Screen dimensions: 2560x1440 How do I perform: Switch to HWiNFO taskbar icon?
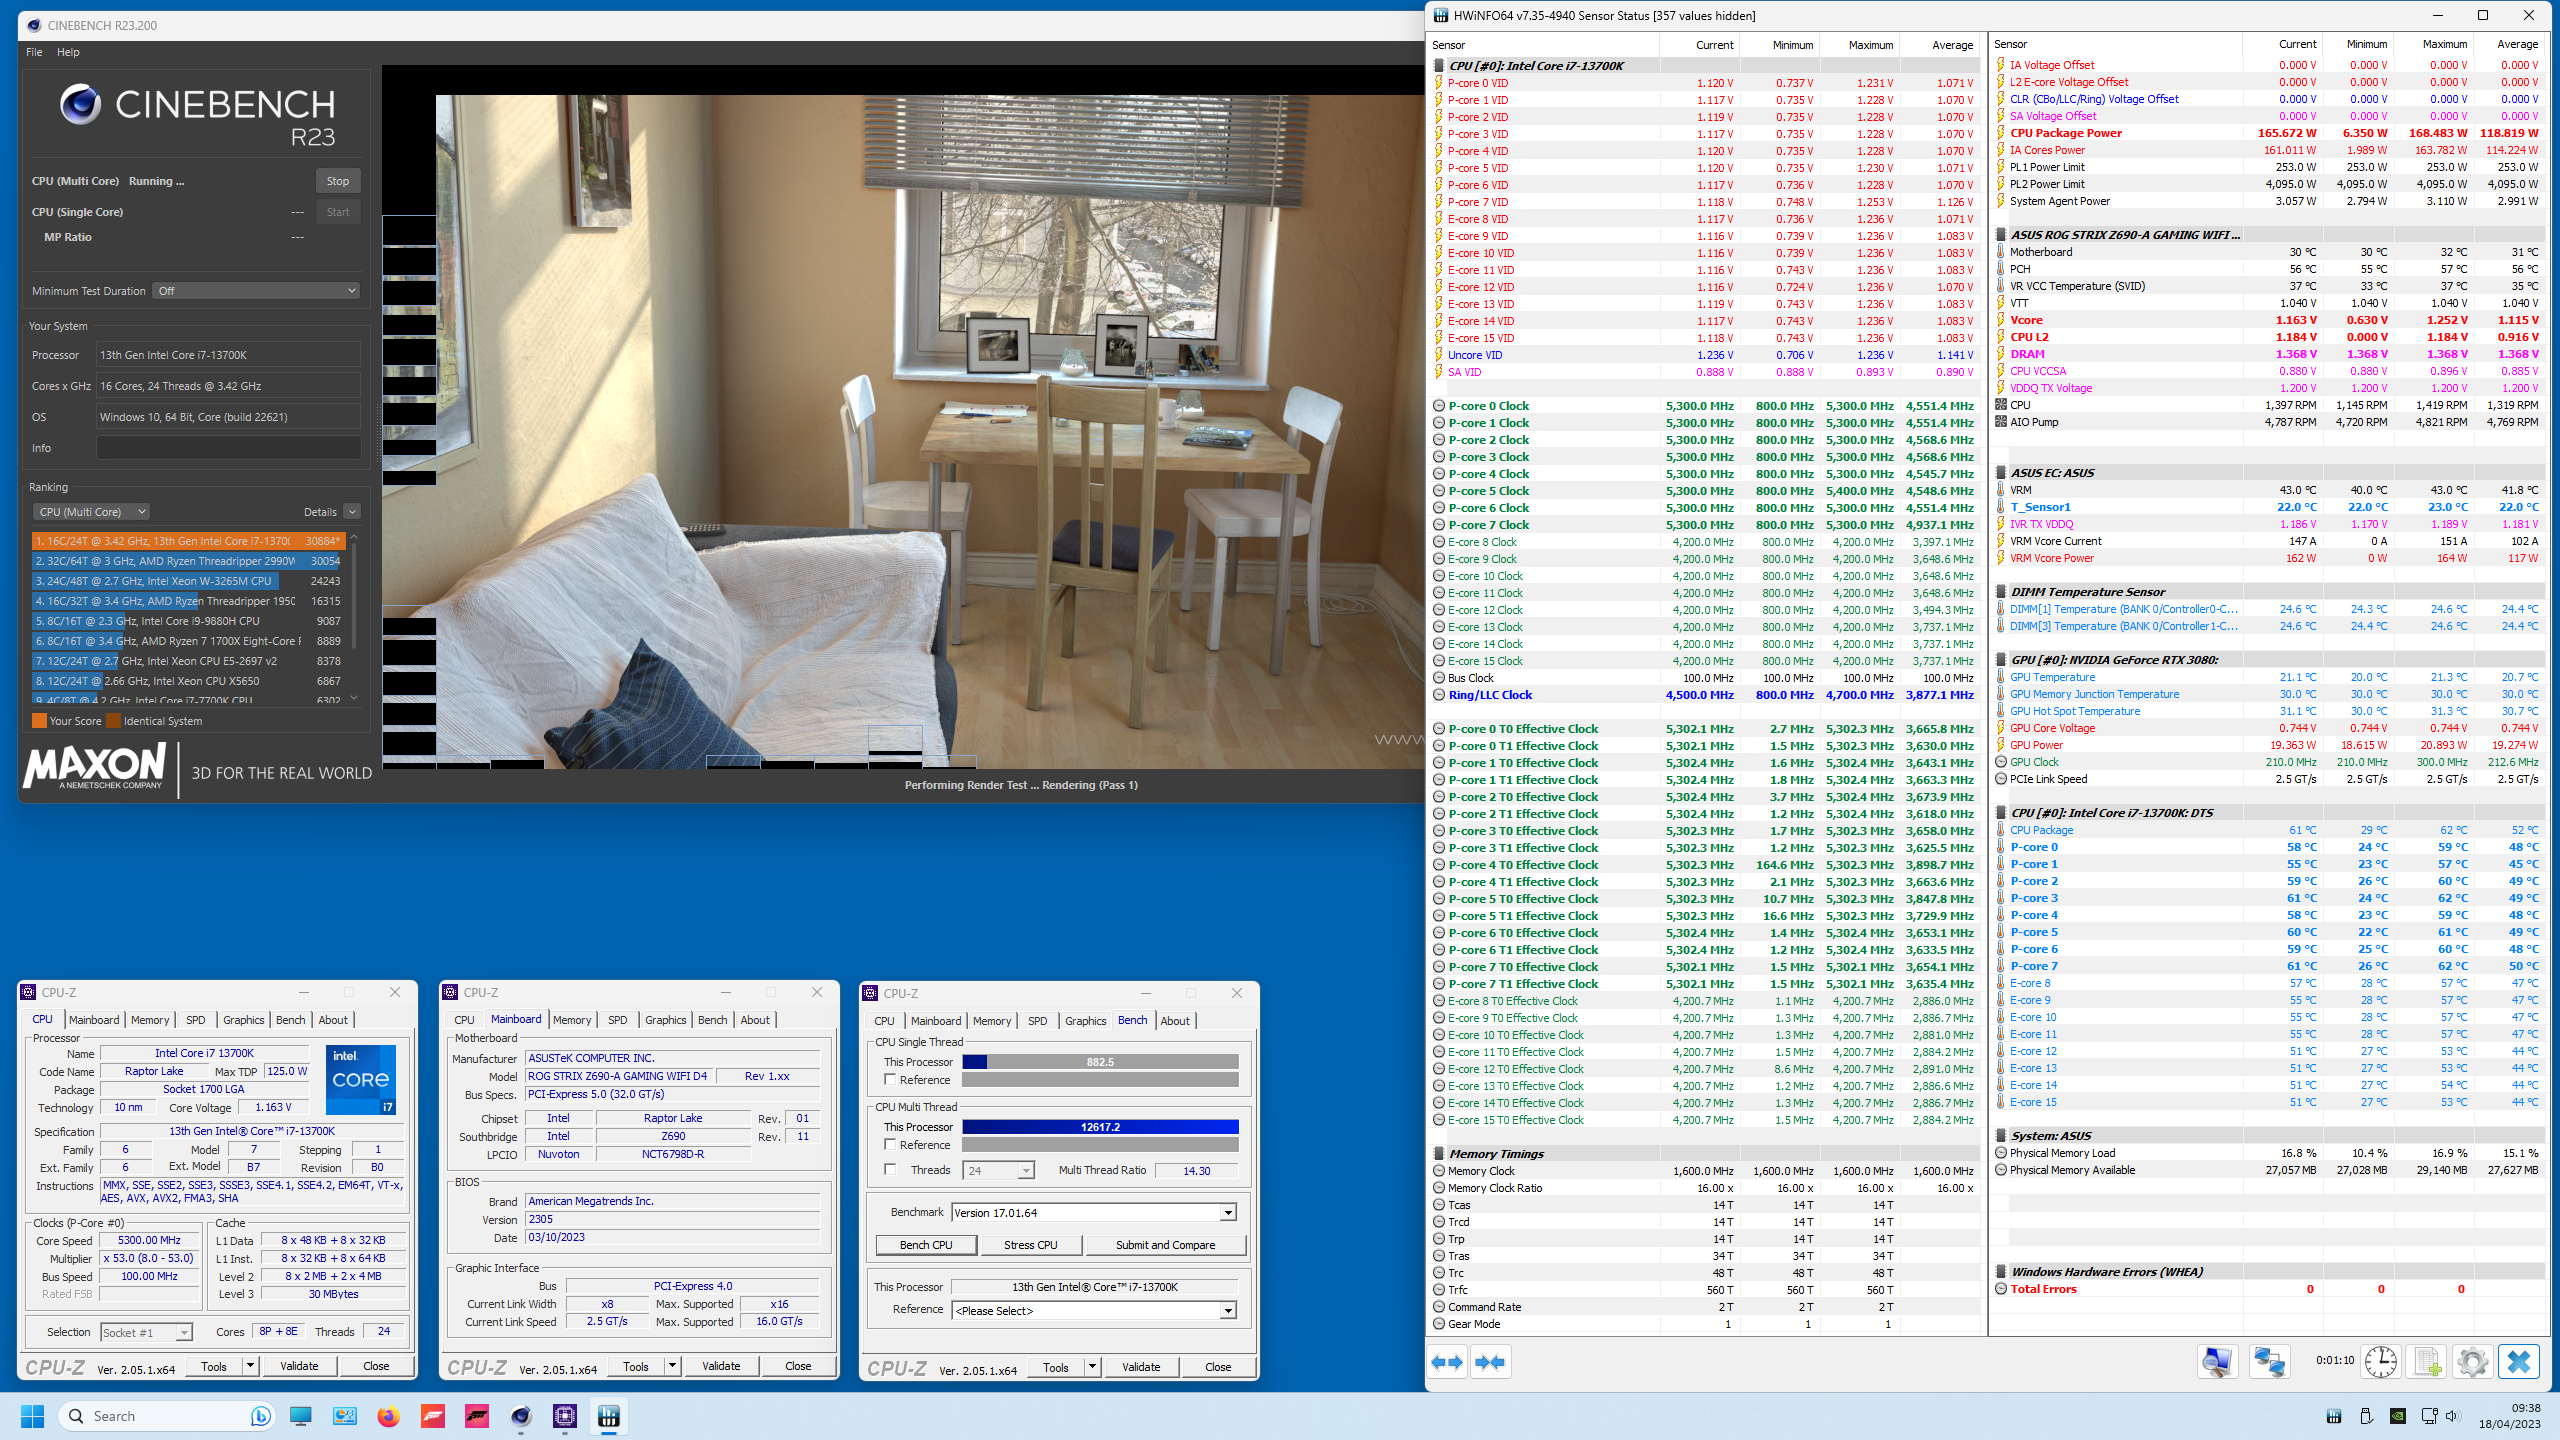[609, 1416]
